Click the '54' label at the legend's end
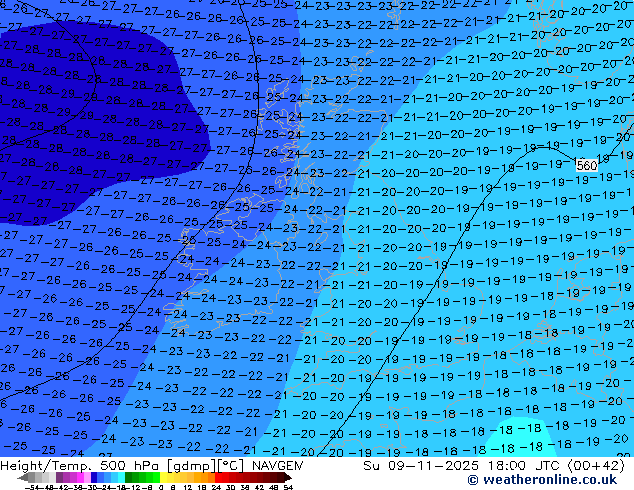This screenshot has width=634, height=490. pyautogui.click(x=288, y=488)
